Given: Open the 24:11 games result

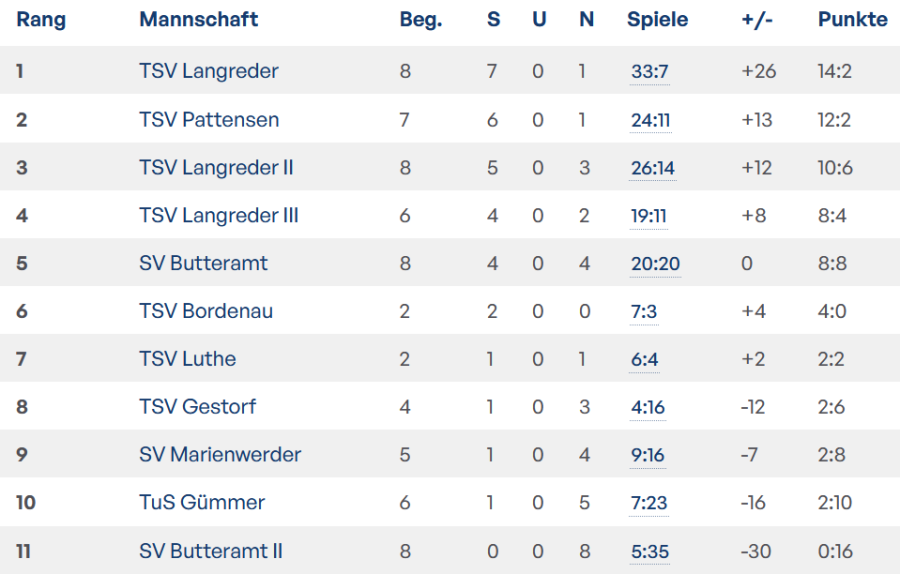Looking at the screenshot, I should (651, 120).
